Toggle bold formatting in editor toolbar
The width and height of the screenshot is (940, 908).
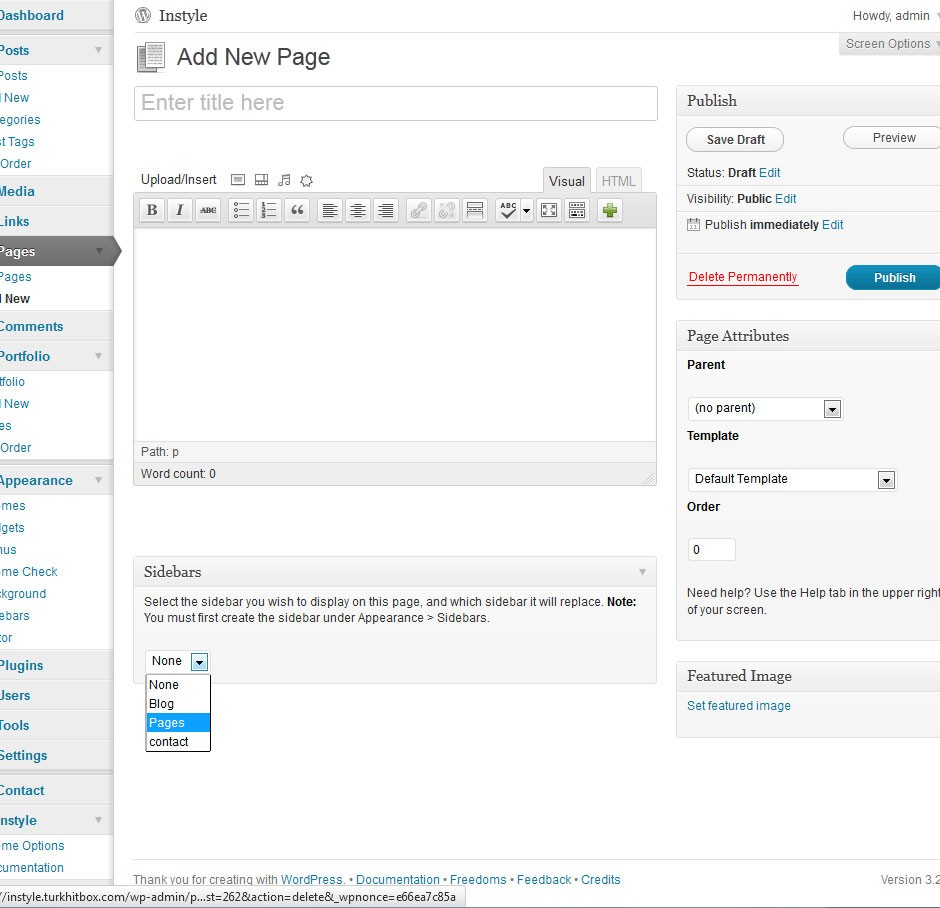[x=152, y=210]
